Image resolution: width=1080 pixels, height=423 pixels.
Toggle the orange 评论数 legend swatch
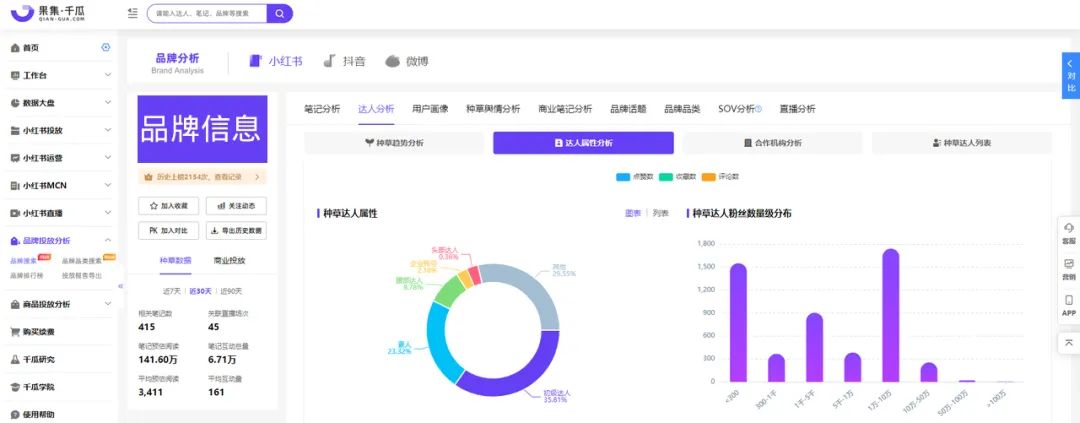tap(708, 177)
